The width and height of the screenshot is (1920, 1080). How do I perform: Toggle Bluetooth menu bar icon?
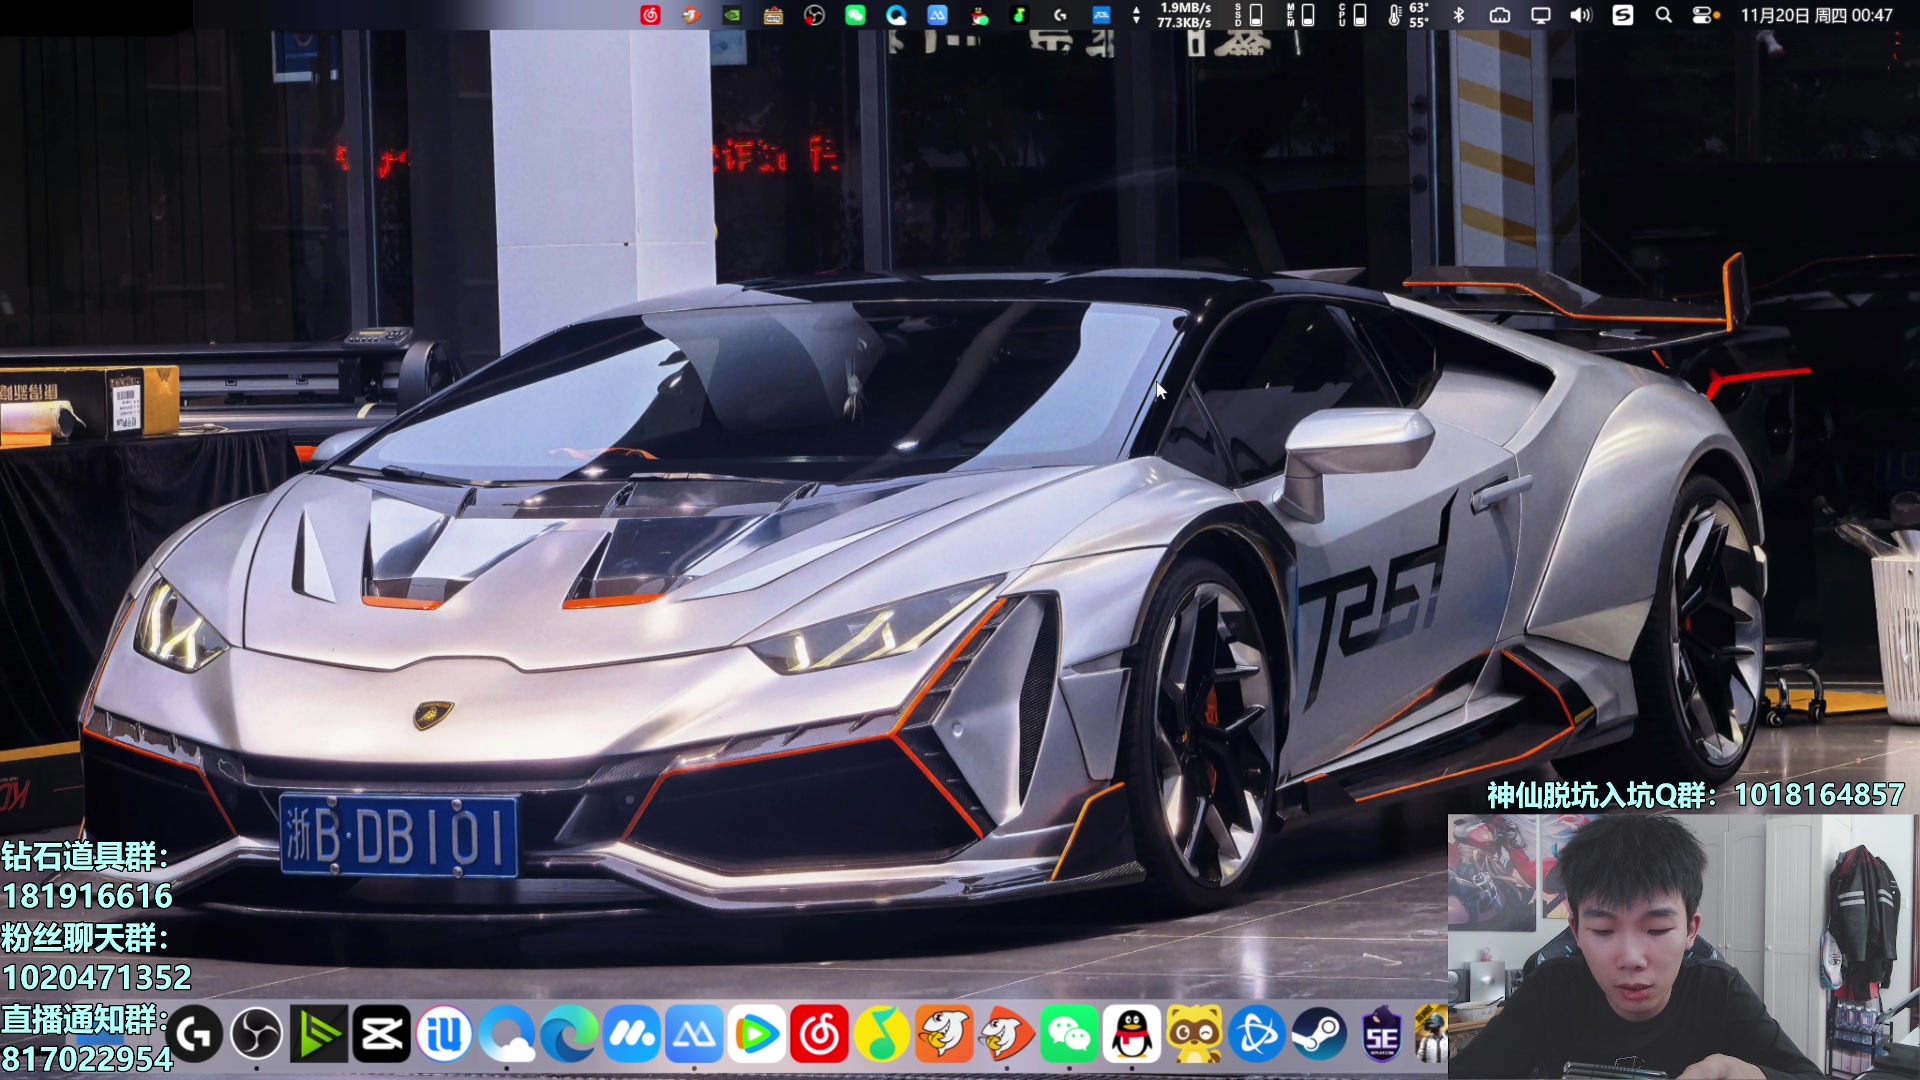click(x=1459, y=15)
